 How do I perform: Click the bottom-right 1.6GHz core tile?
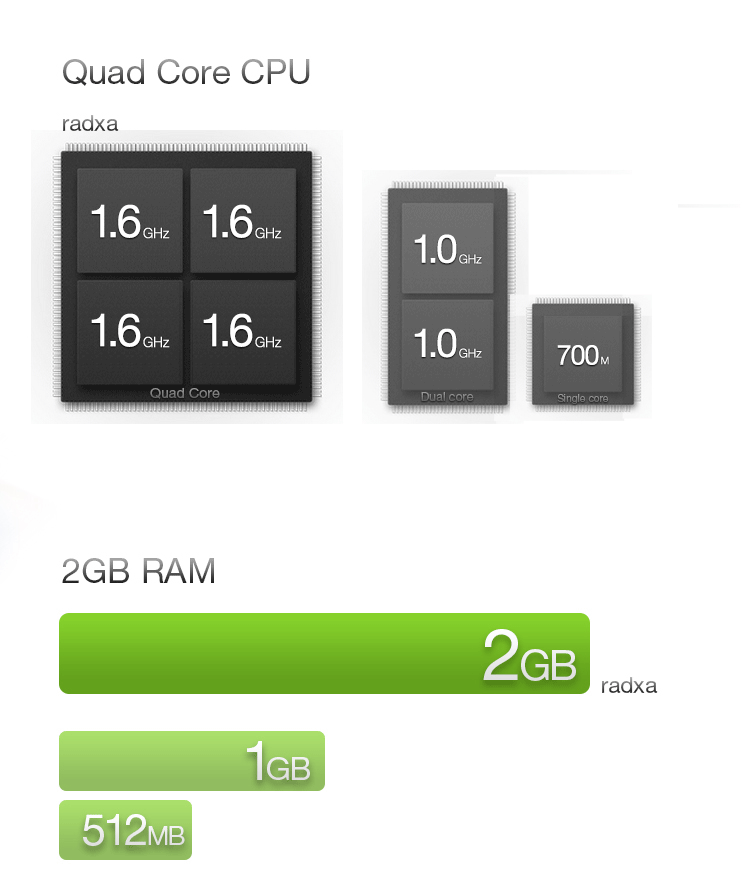(x=243, y=331)
